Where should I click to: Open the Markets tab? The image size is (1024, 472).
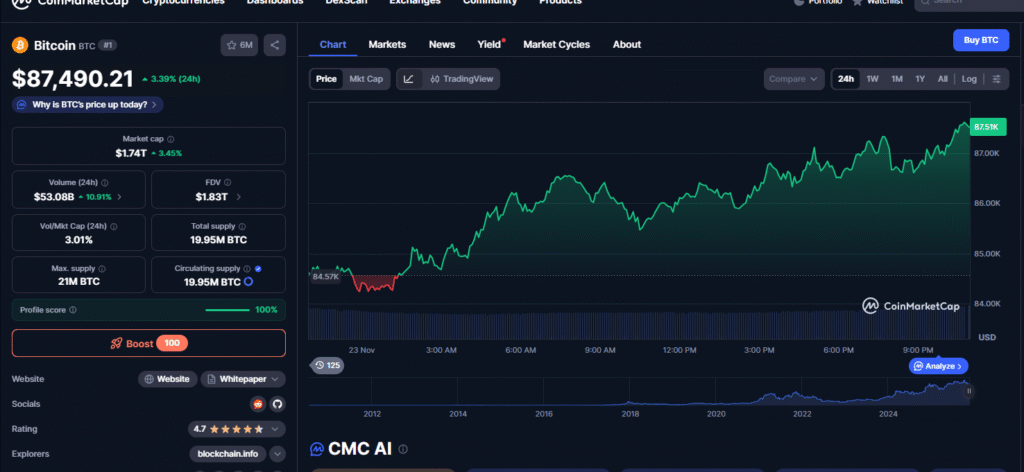point(387,44)
